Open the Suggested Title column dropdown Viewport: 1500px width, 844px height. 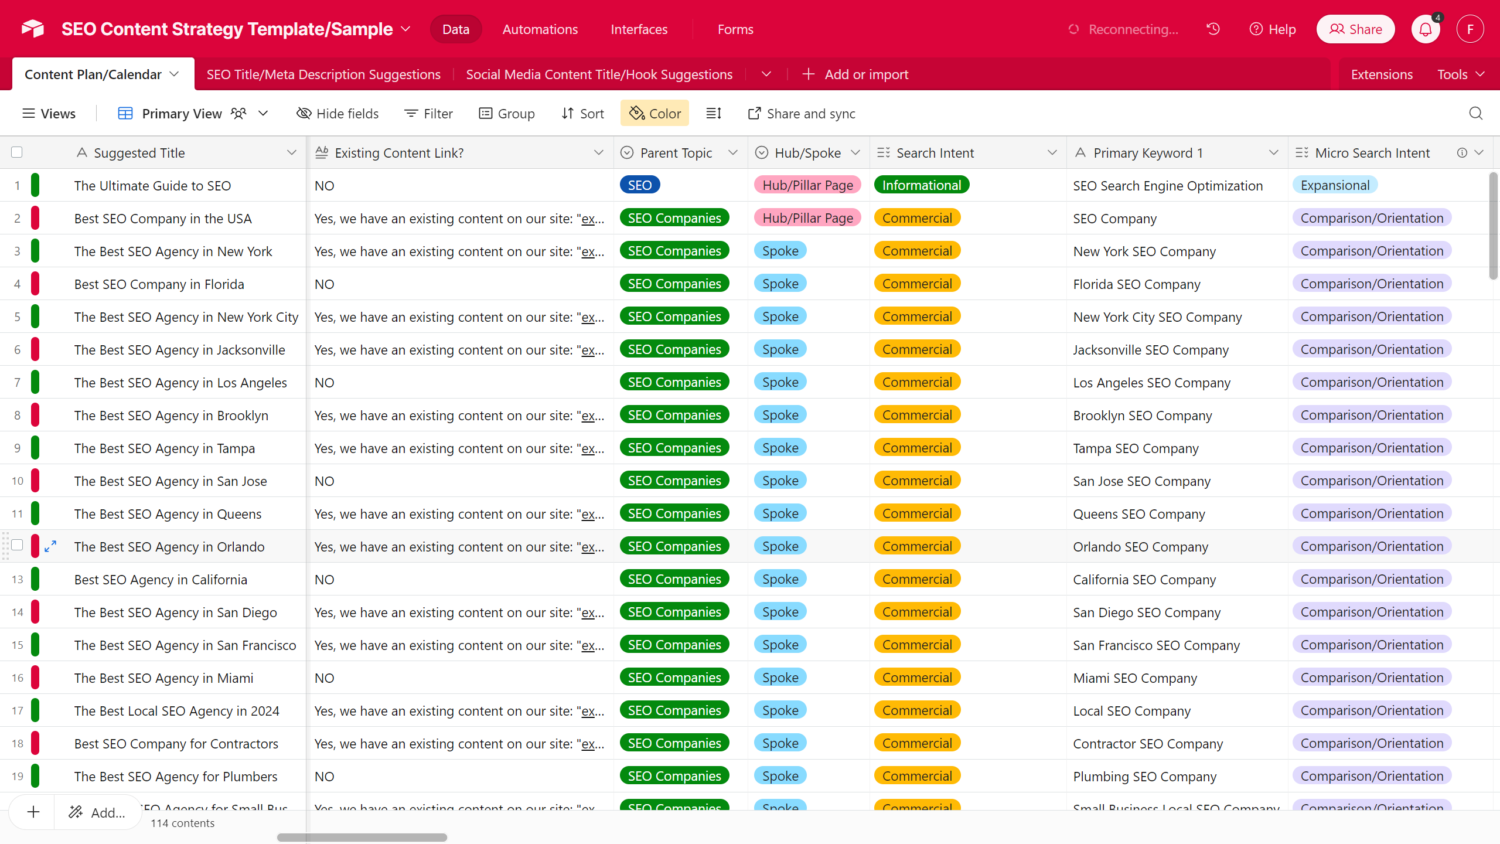point(291,153)
